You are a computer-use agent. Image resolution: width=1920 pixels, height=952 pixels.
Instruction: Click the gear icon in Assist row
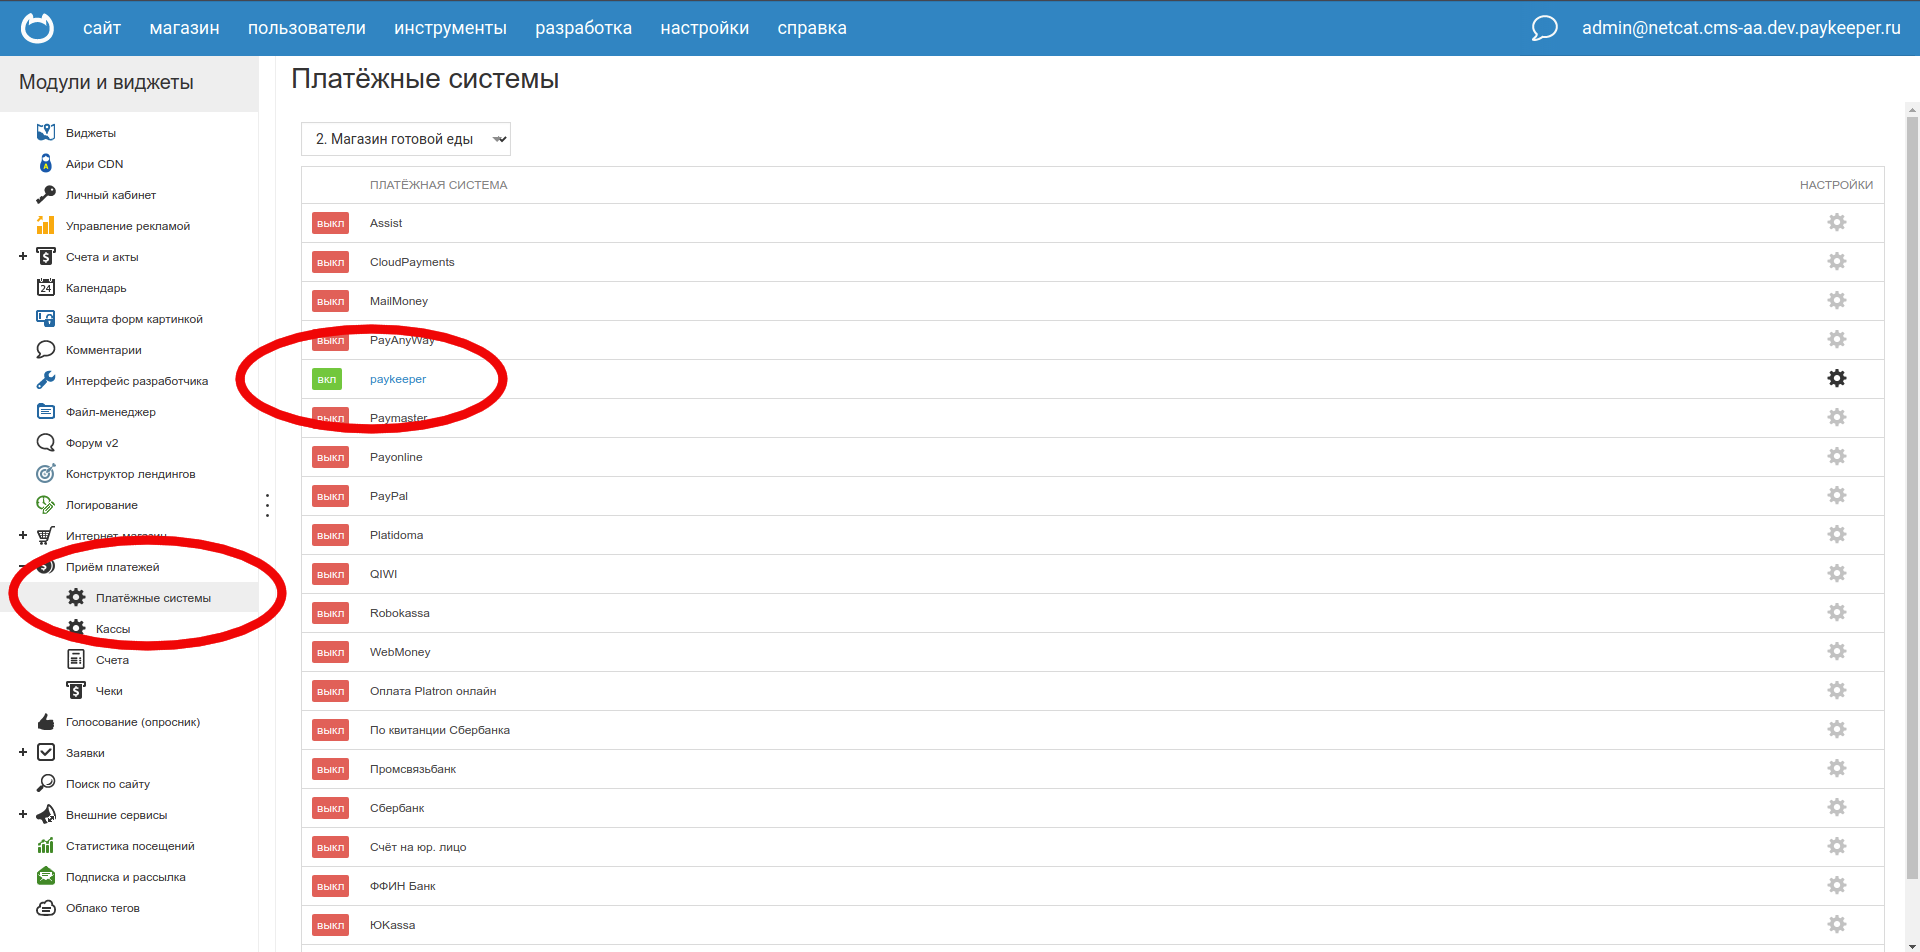[x=1836, y=223]
